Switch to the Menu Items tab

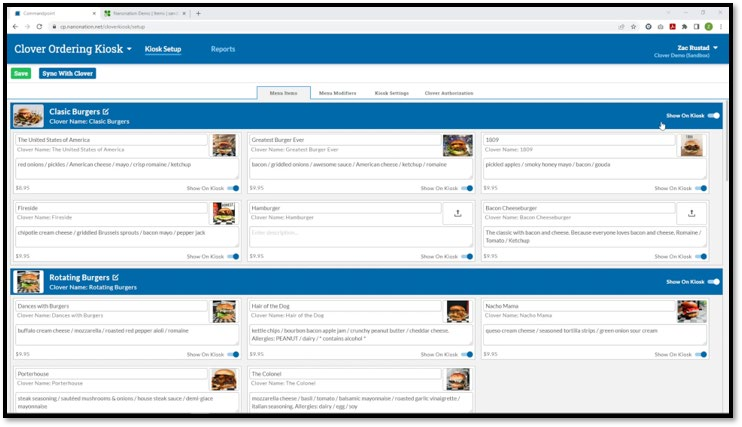coord(283,93)
